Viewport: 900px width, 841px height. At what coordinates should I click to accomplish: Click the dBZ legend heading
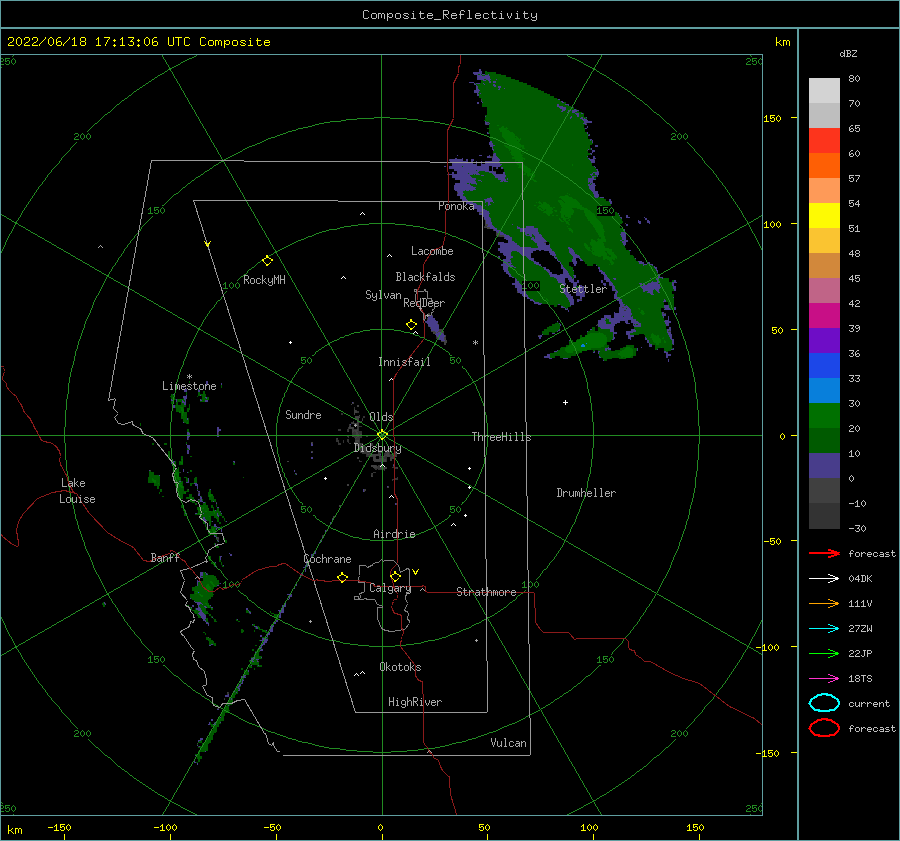[x=848, y=53]
